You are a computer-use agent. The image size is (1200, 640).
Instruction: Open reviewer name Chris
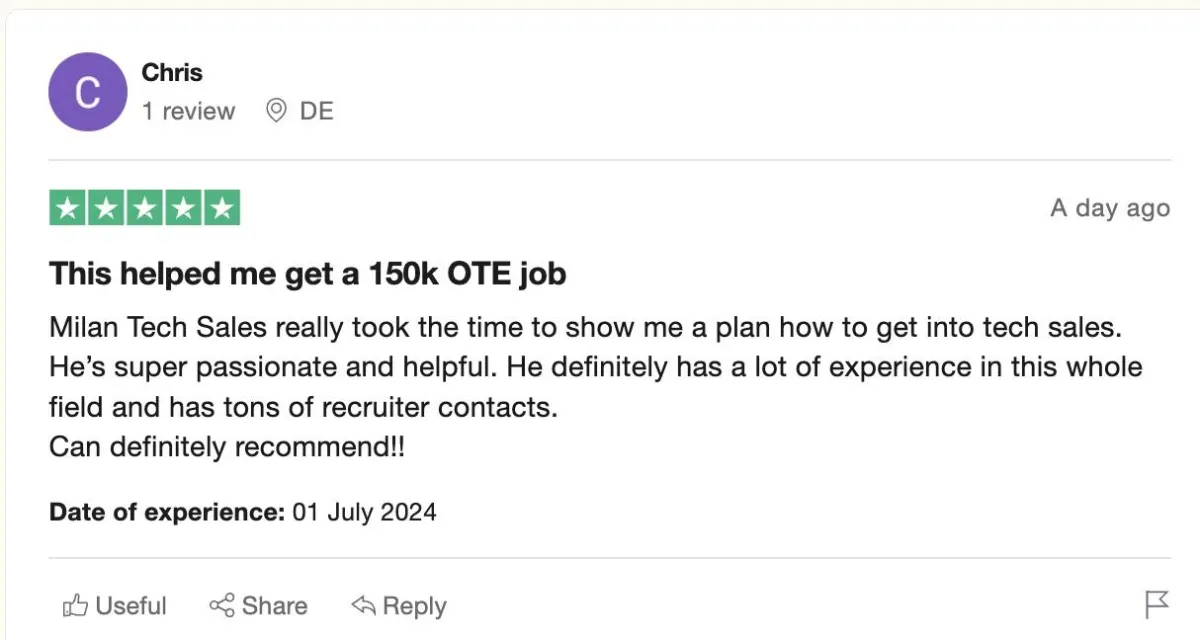172,73
